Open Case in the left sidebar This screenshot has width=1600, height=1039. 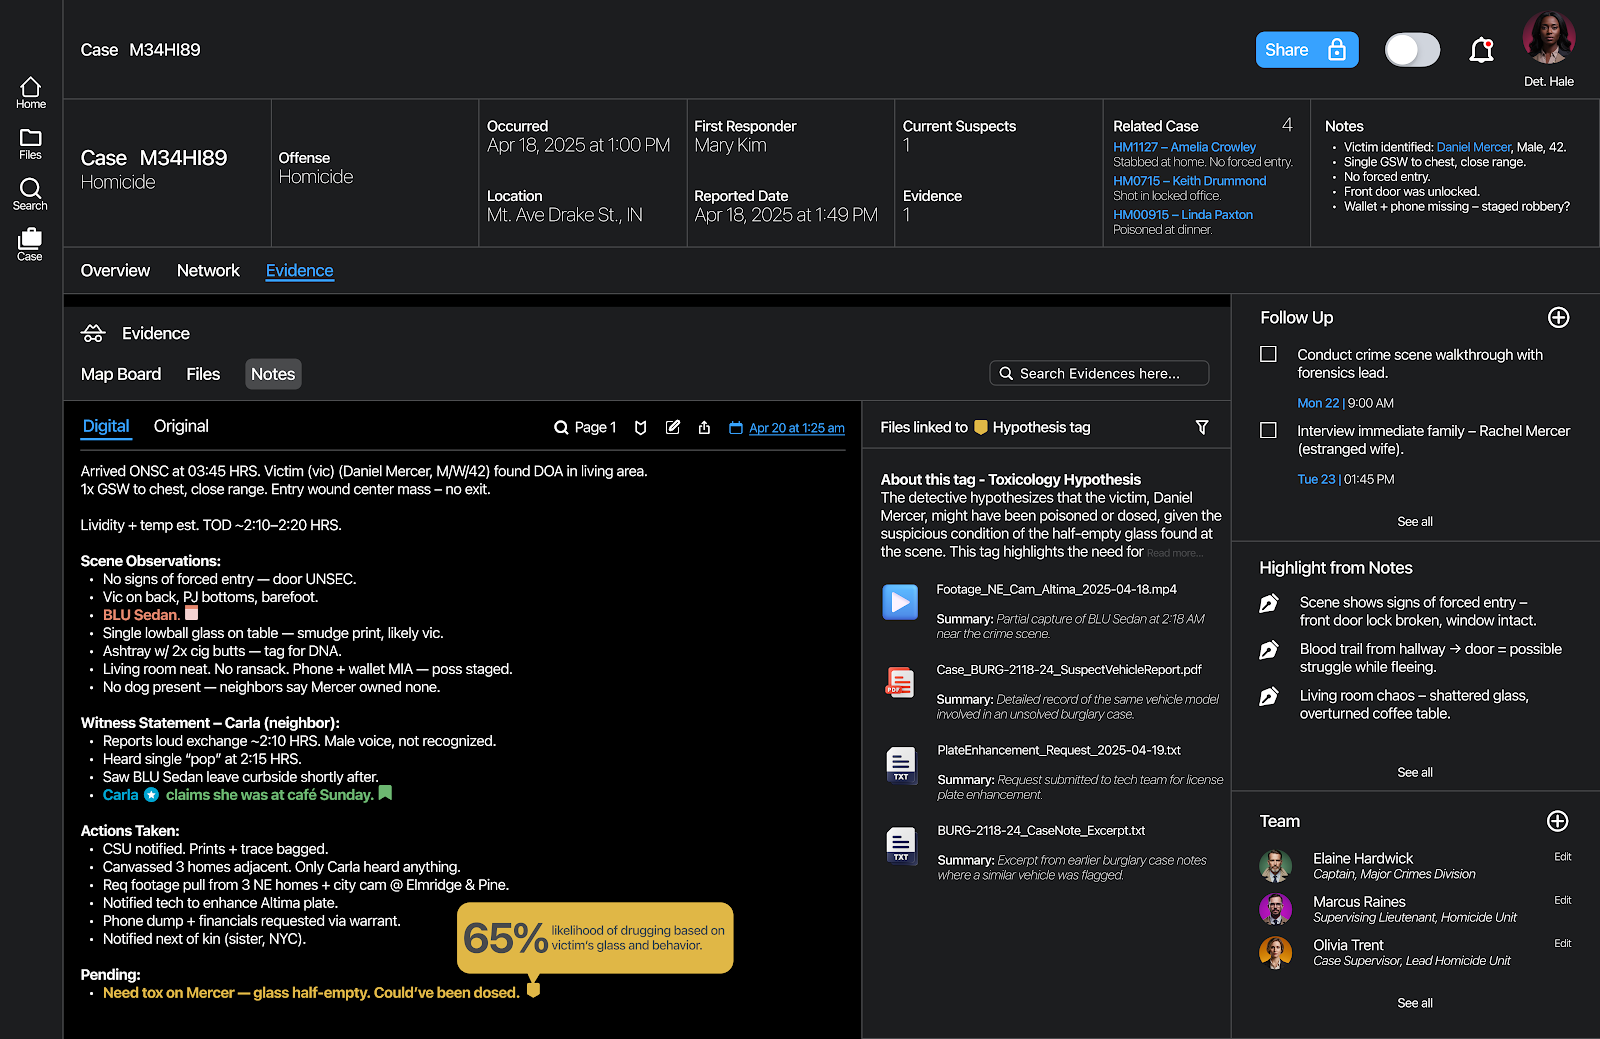pos(30,245)
